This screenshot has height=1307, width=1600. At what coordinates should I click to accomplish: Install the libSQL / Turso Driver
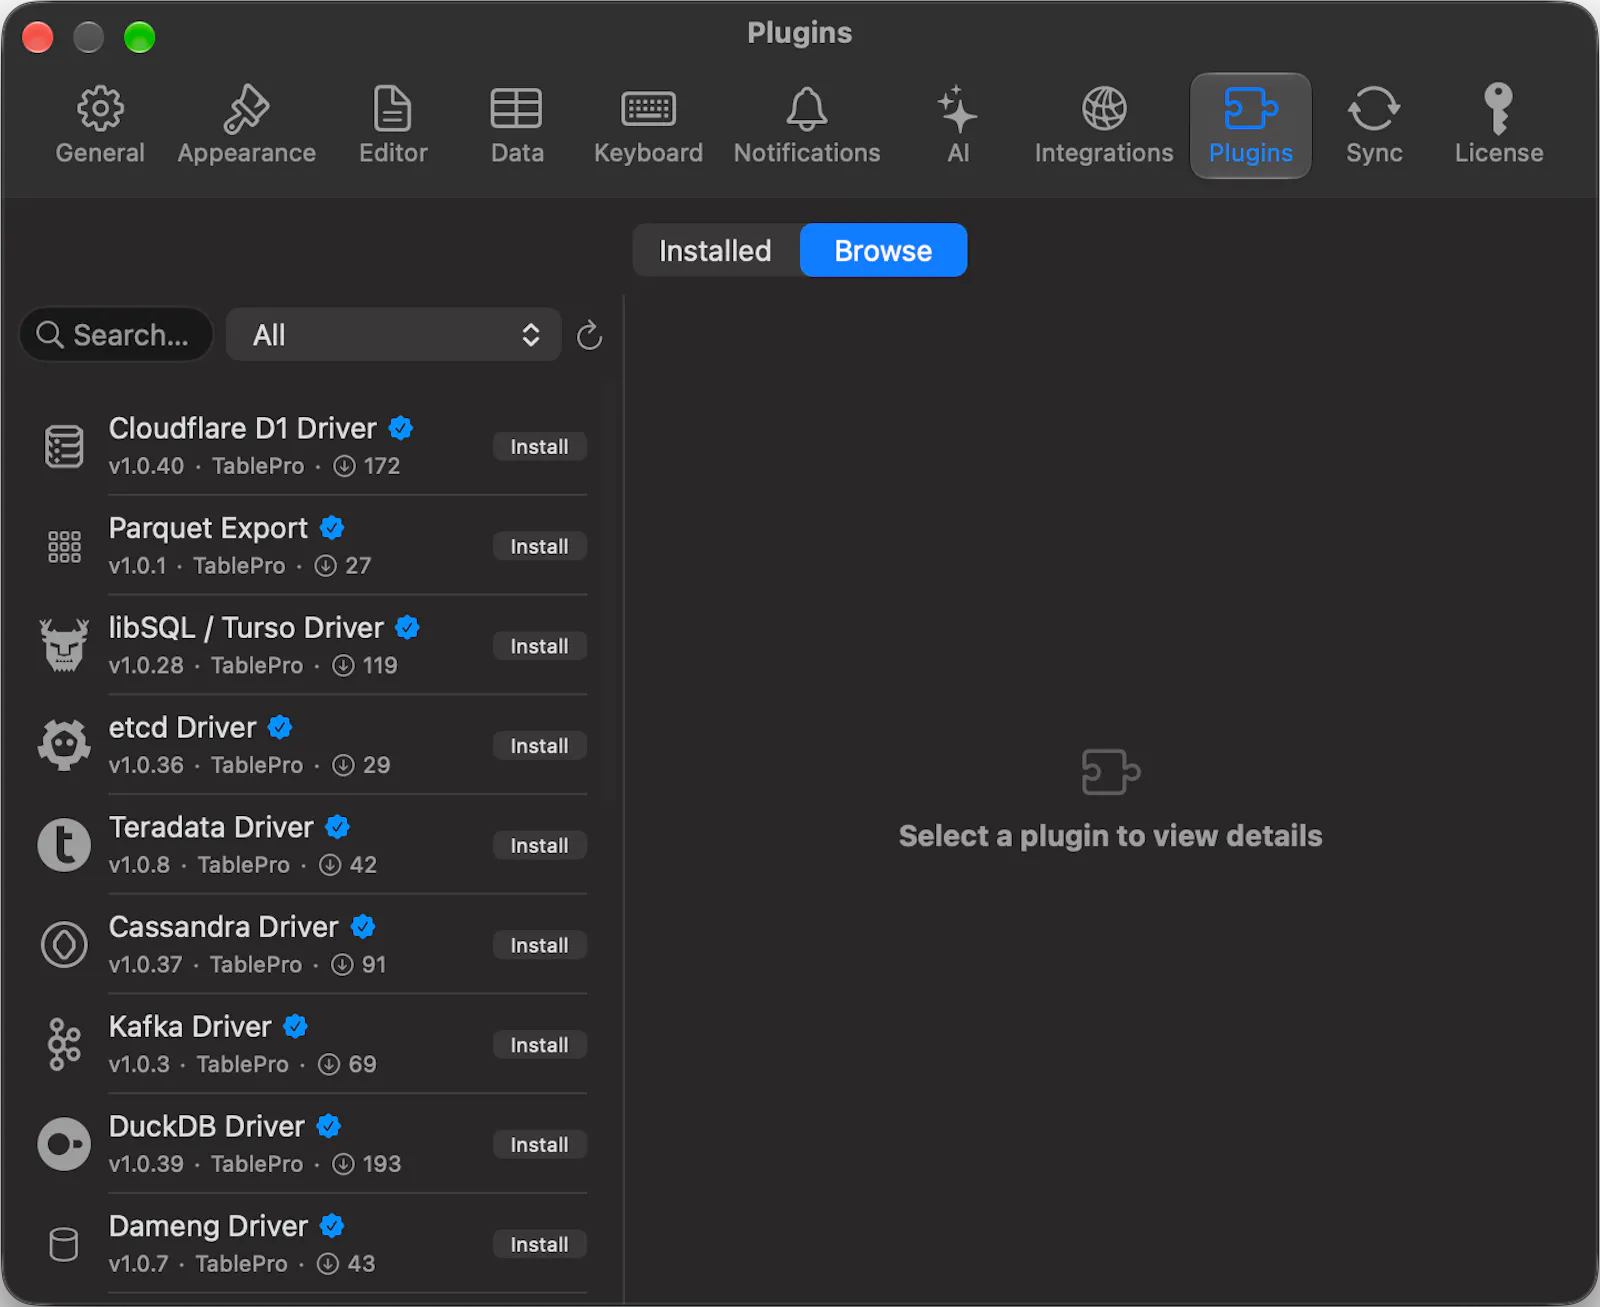(539, 646)
